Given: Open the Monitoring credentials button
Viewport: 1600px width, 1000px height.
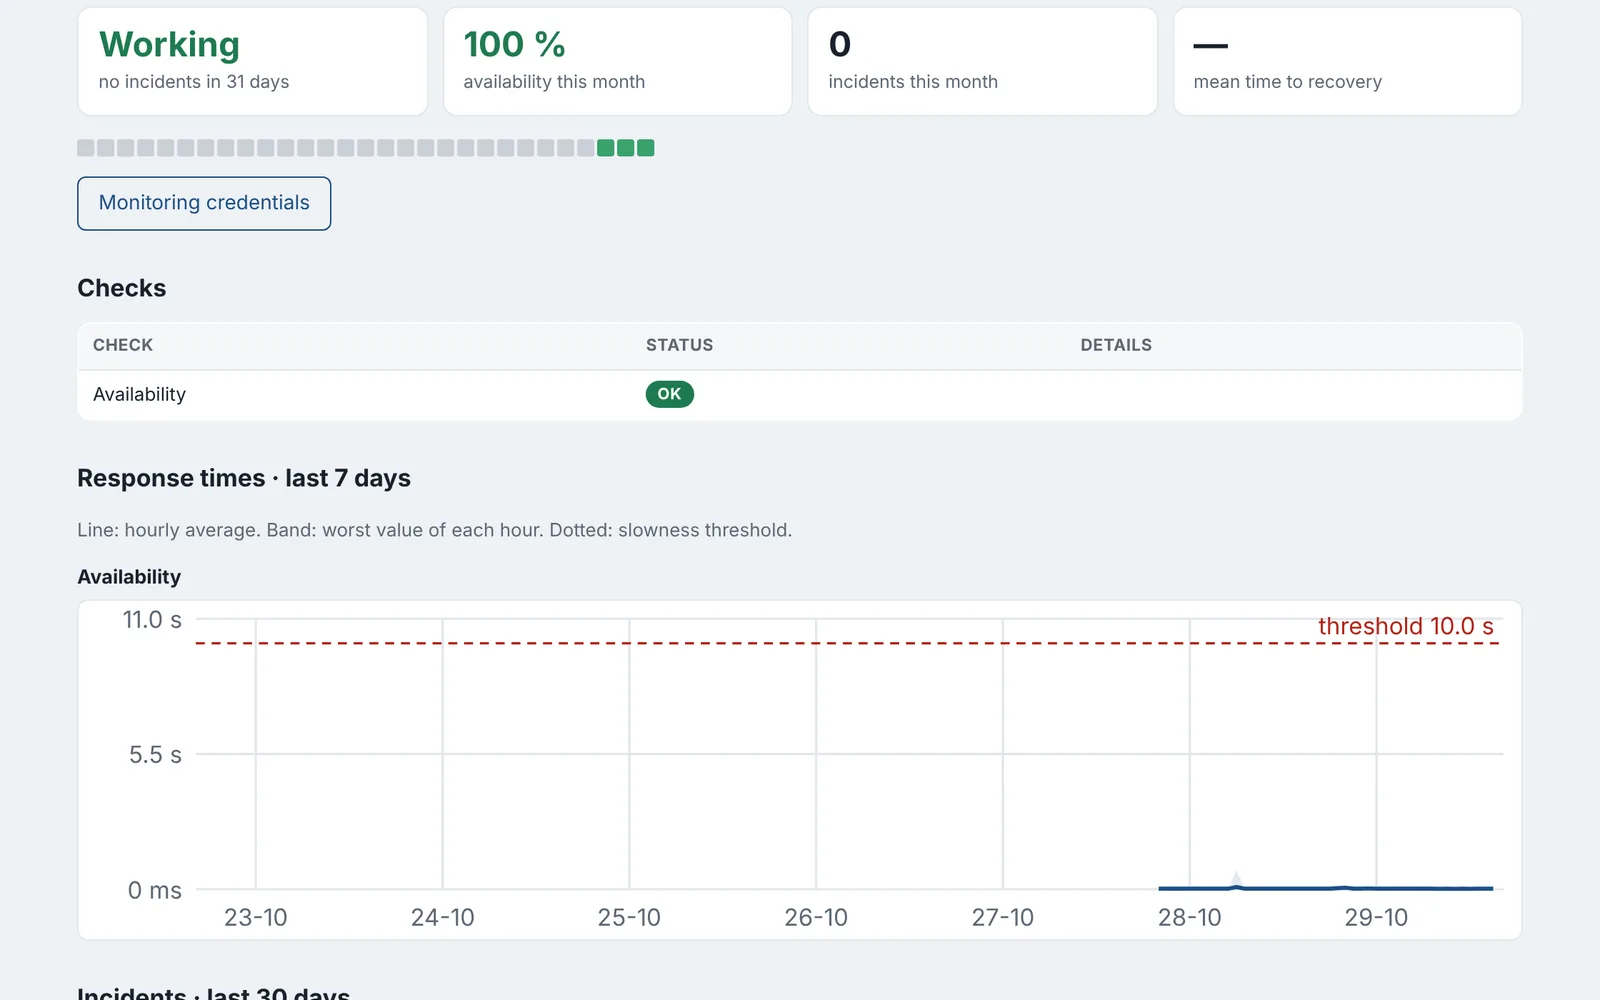Looking at the screenshot, I should coord(204,203).
